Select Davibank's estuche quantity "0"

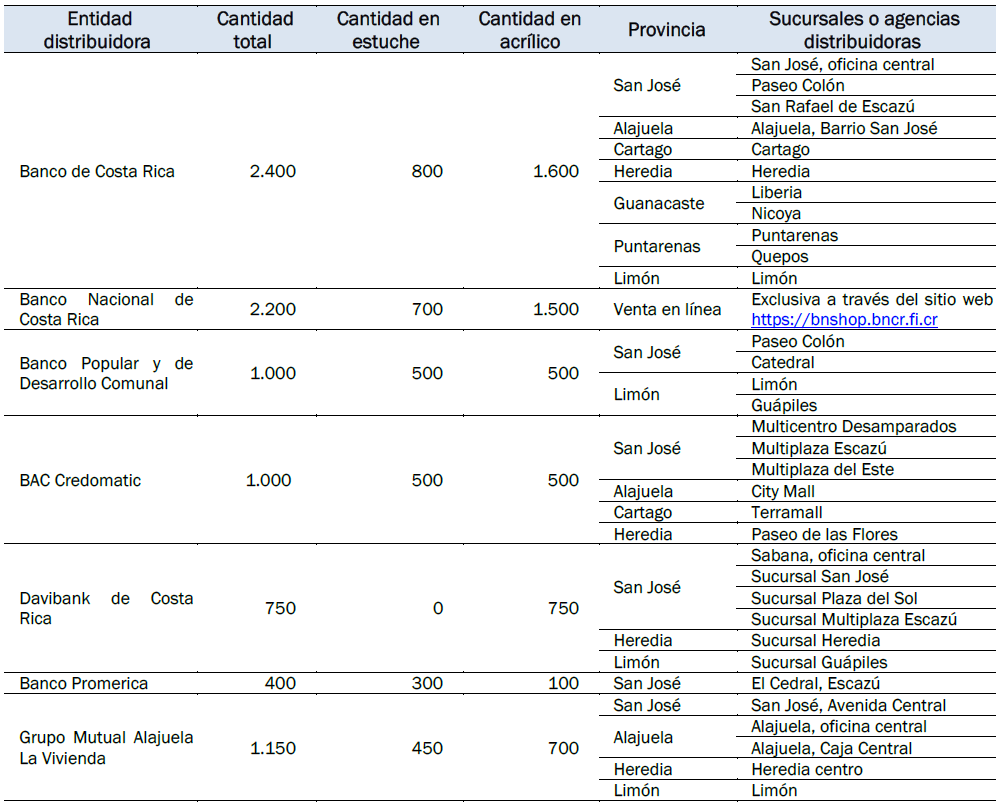click(438, 609)
